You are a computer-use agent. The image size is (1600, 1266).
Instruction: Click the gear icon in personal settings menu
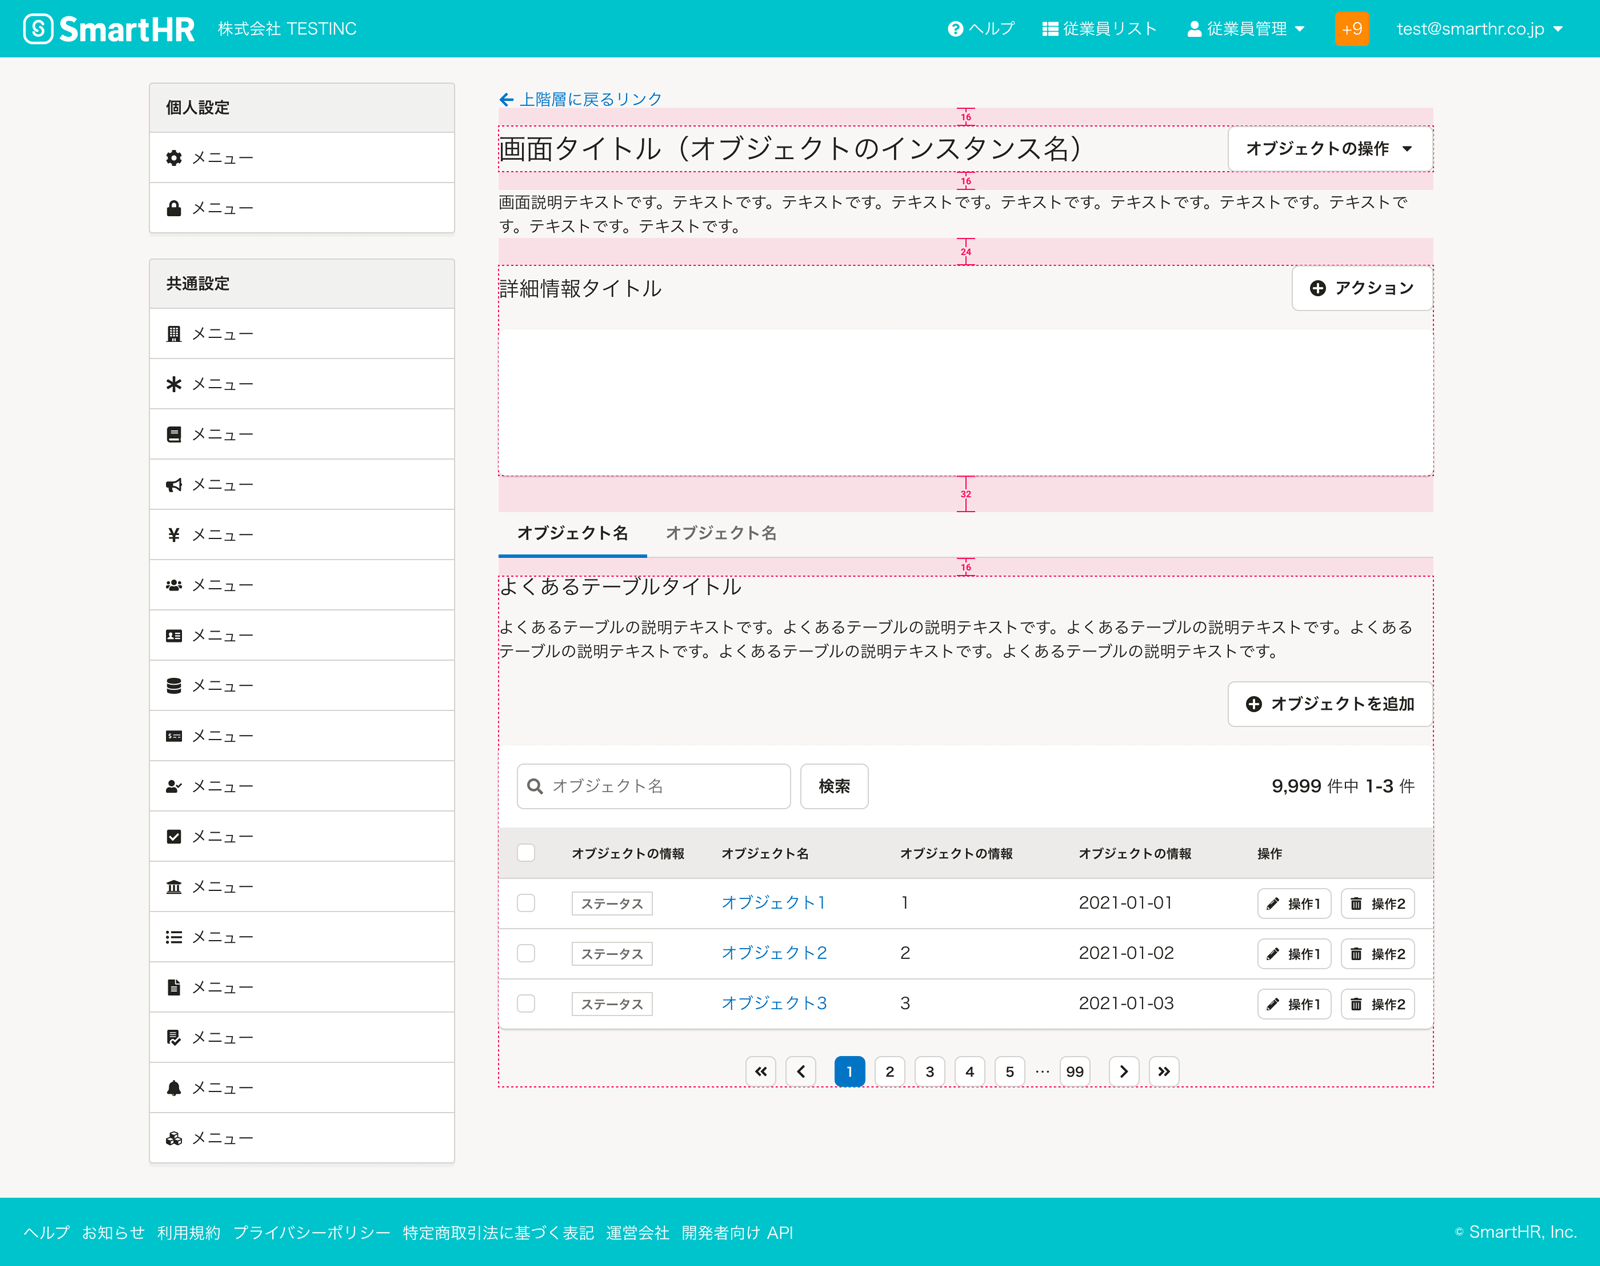click(174, 158)
